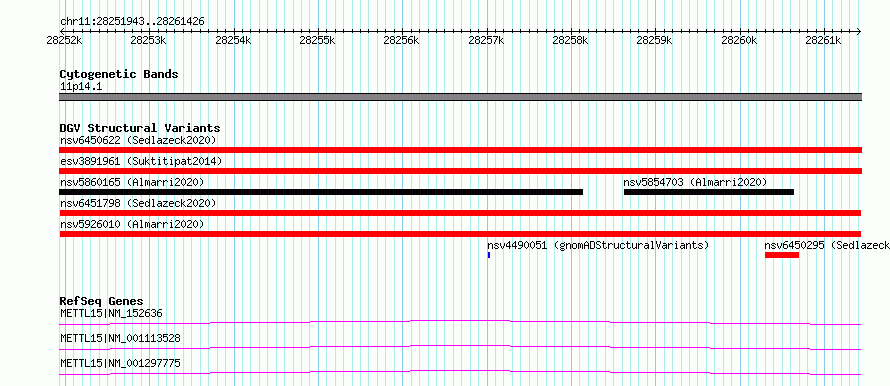
Task: Click the RefSeq Genes track title
Action: [102, 301]
